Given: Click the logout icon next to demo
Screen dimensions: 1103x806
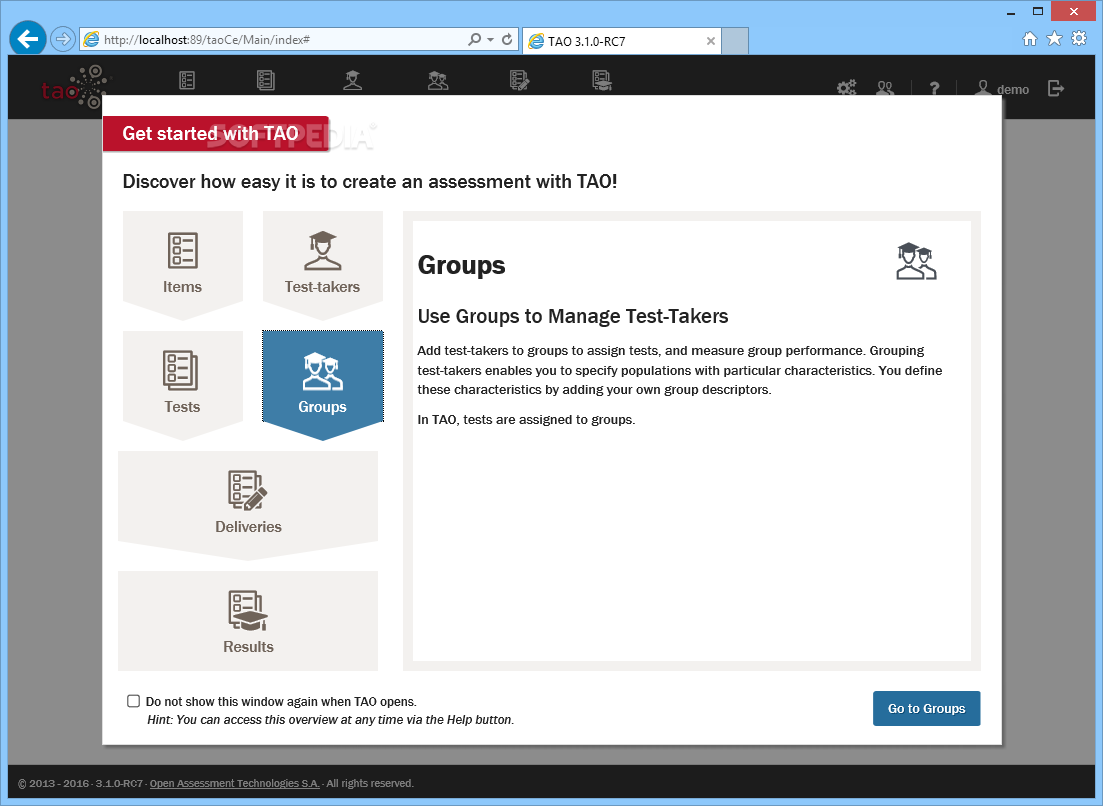Looking at the screenshot, I should coord(1055,88).
